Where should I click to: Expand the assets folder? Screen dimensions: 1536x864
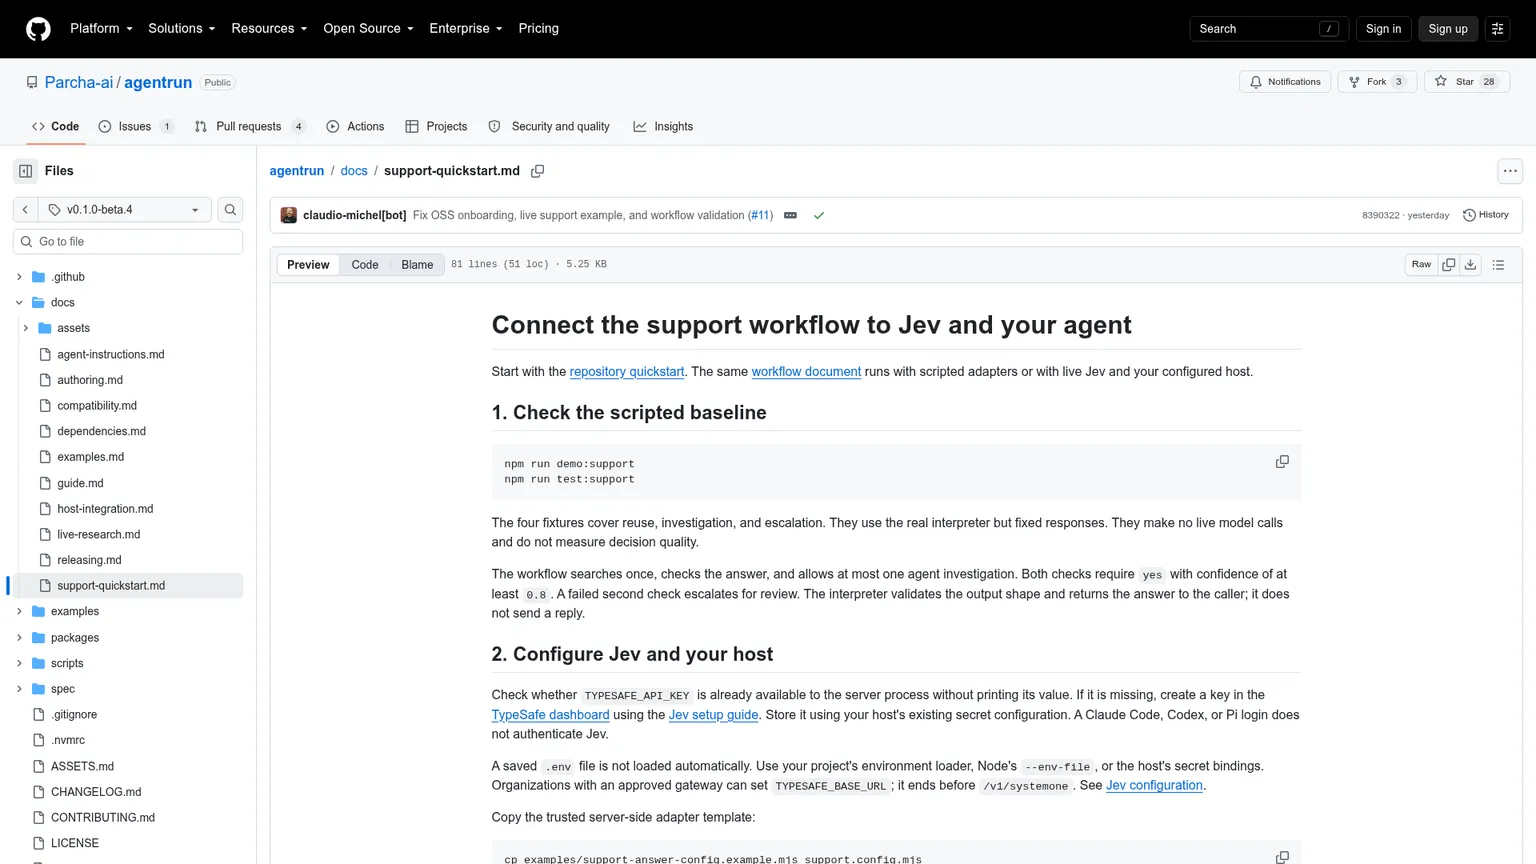tap(26, 328)
